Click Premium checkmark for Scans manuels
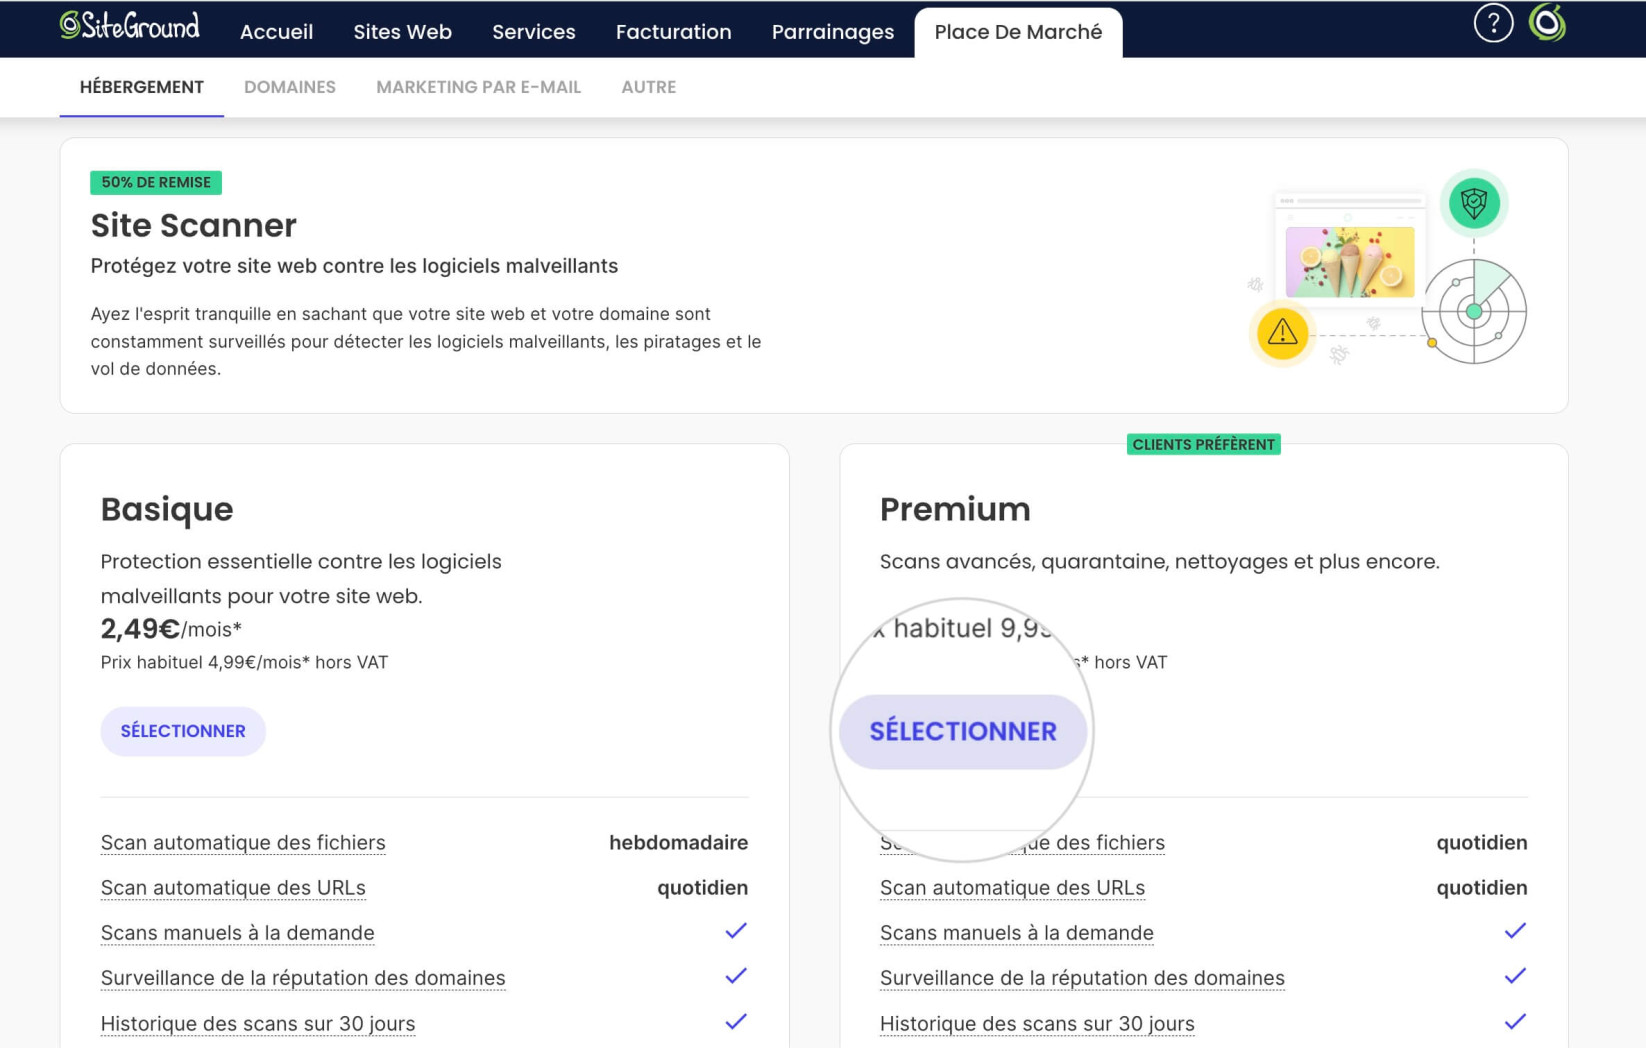The width and height of the screenshot is (1646, 1048). (1515, 931)
